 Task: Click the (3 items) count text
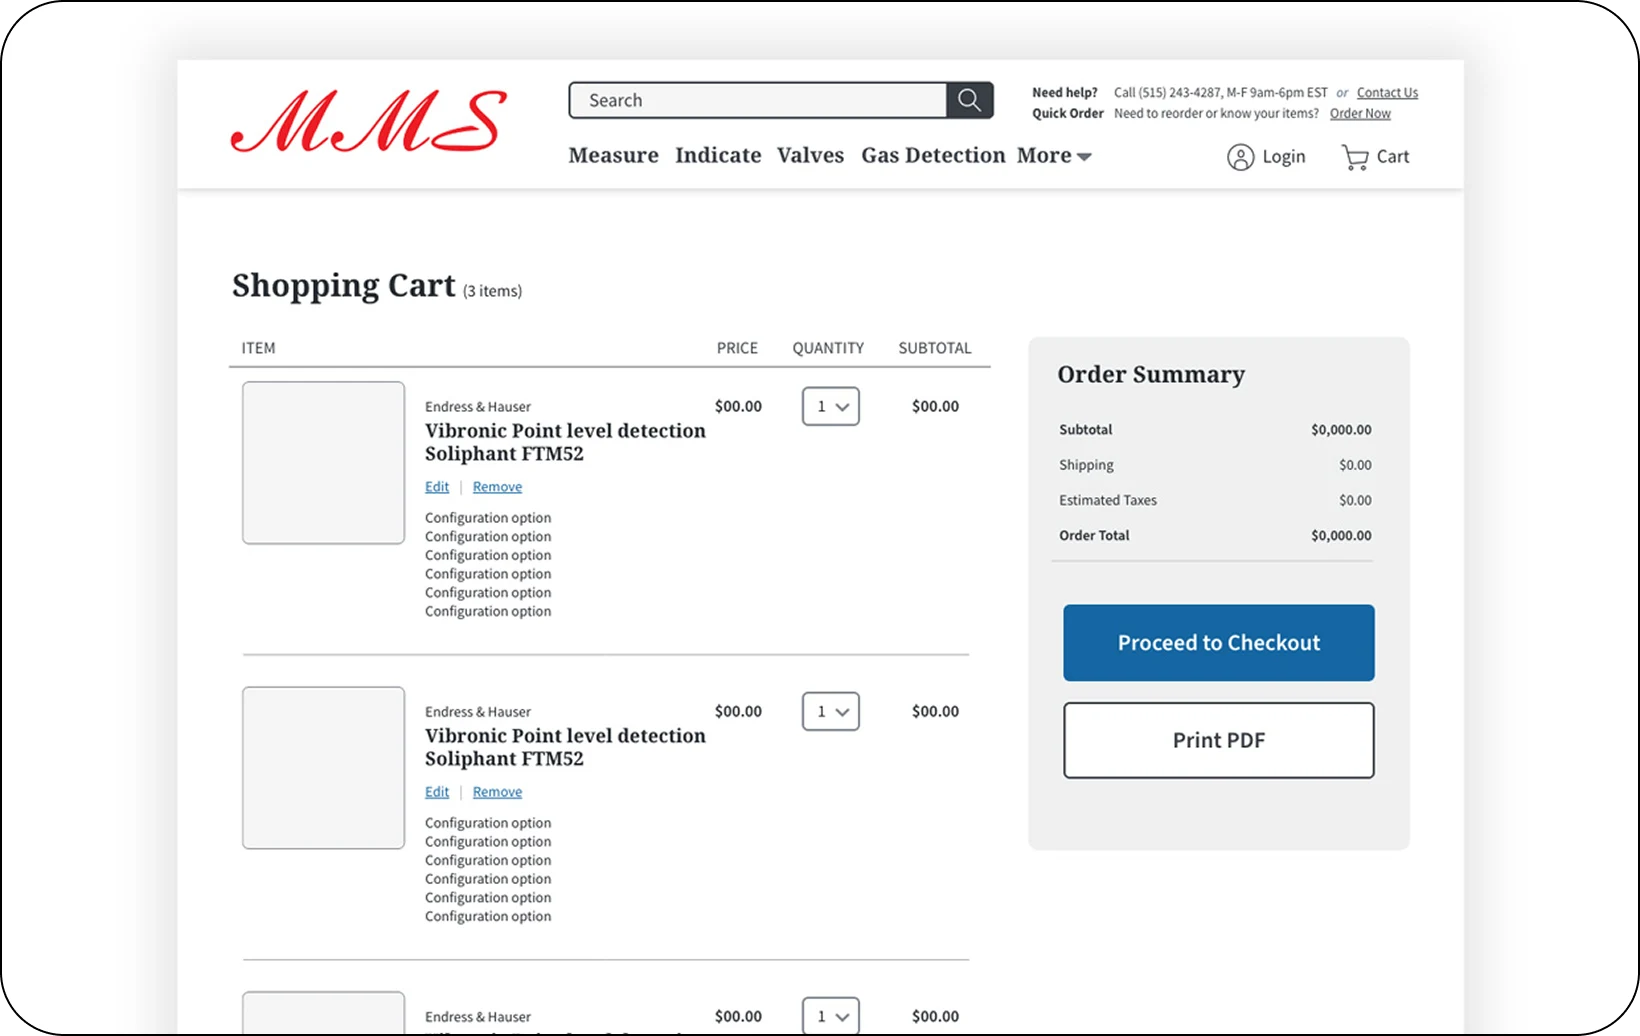[x=492, y=291]
